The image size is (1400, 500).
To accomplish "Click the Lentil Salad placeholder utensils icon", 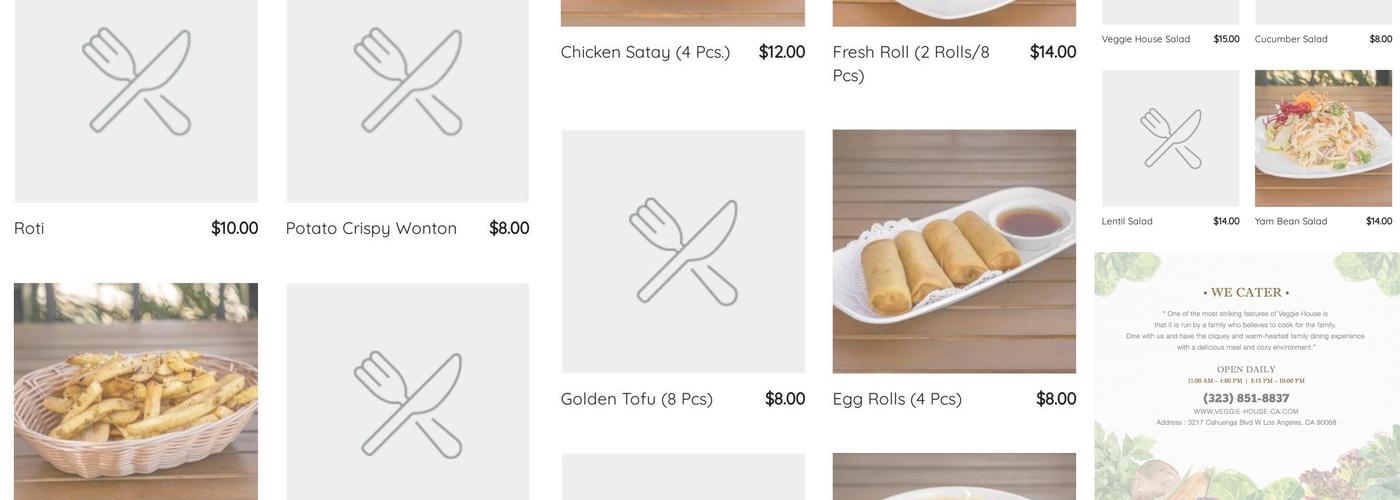I will (1170, 138).
